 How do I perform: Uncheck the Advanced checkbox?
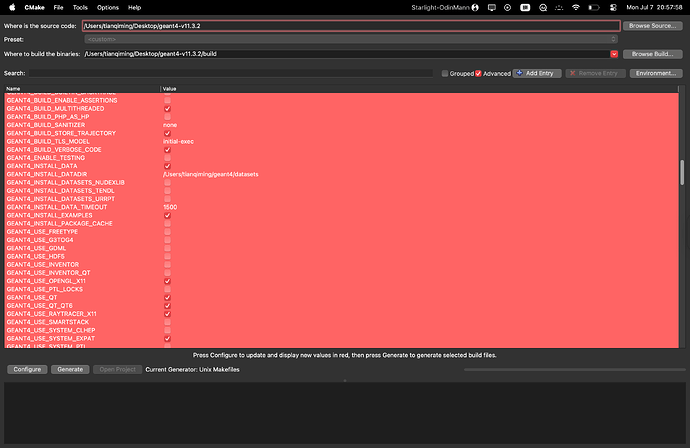(x=478, y=73)
